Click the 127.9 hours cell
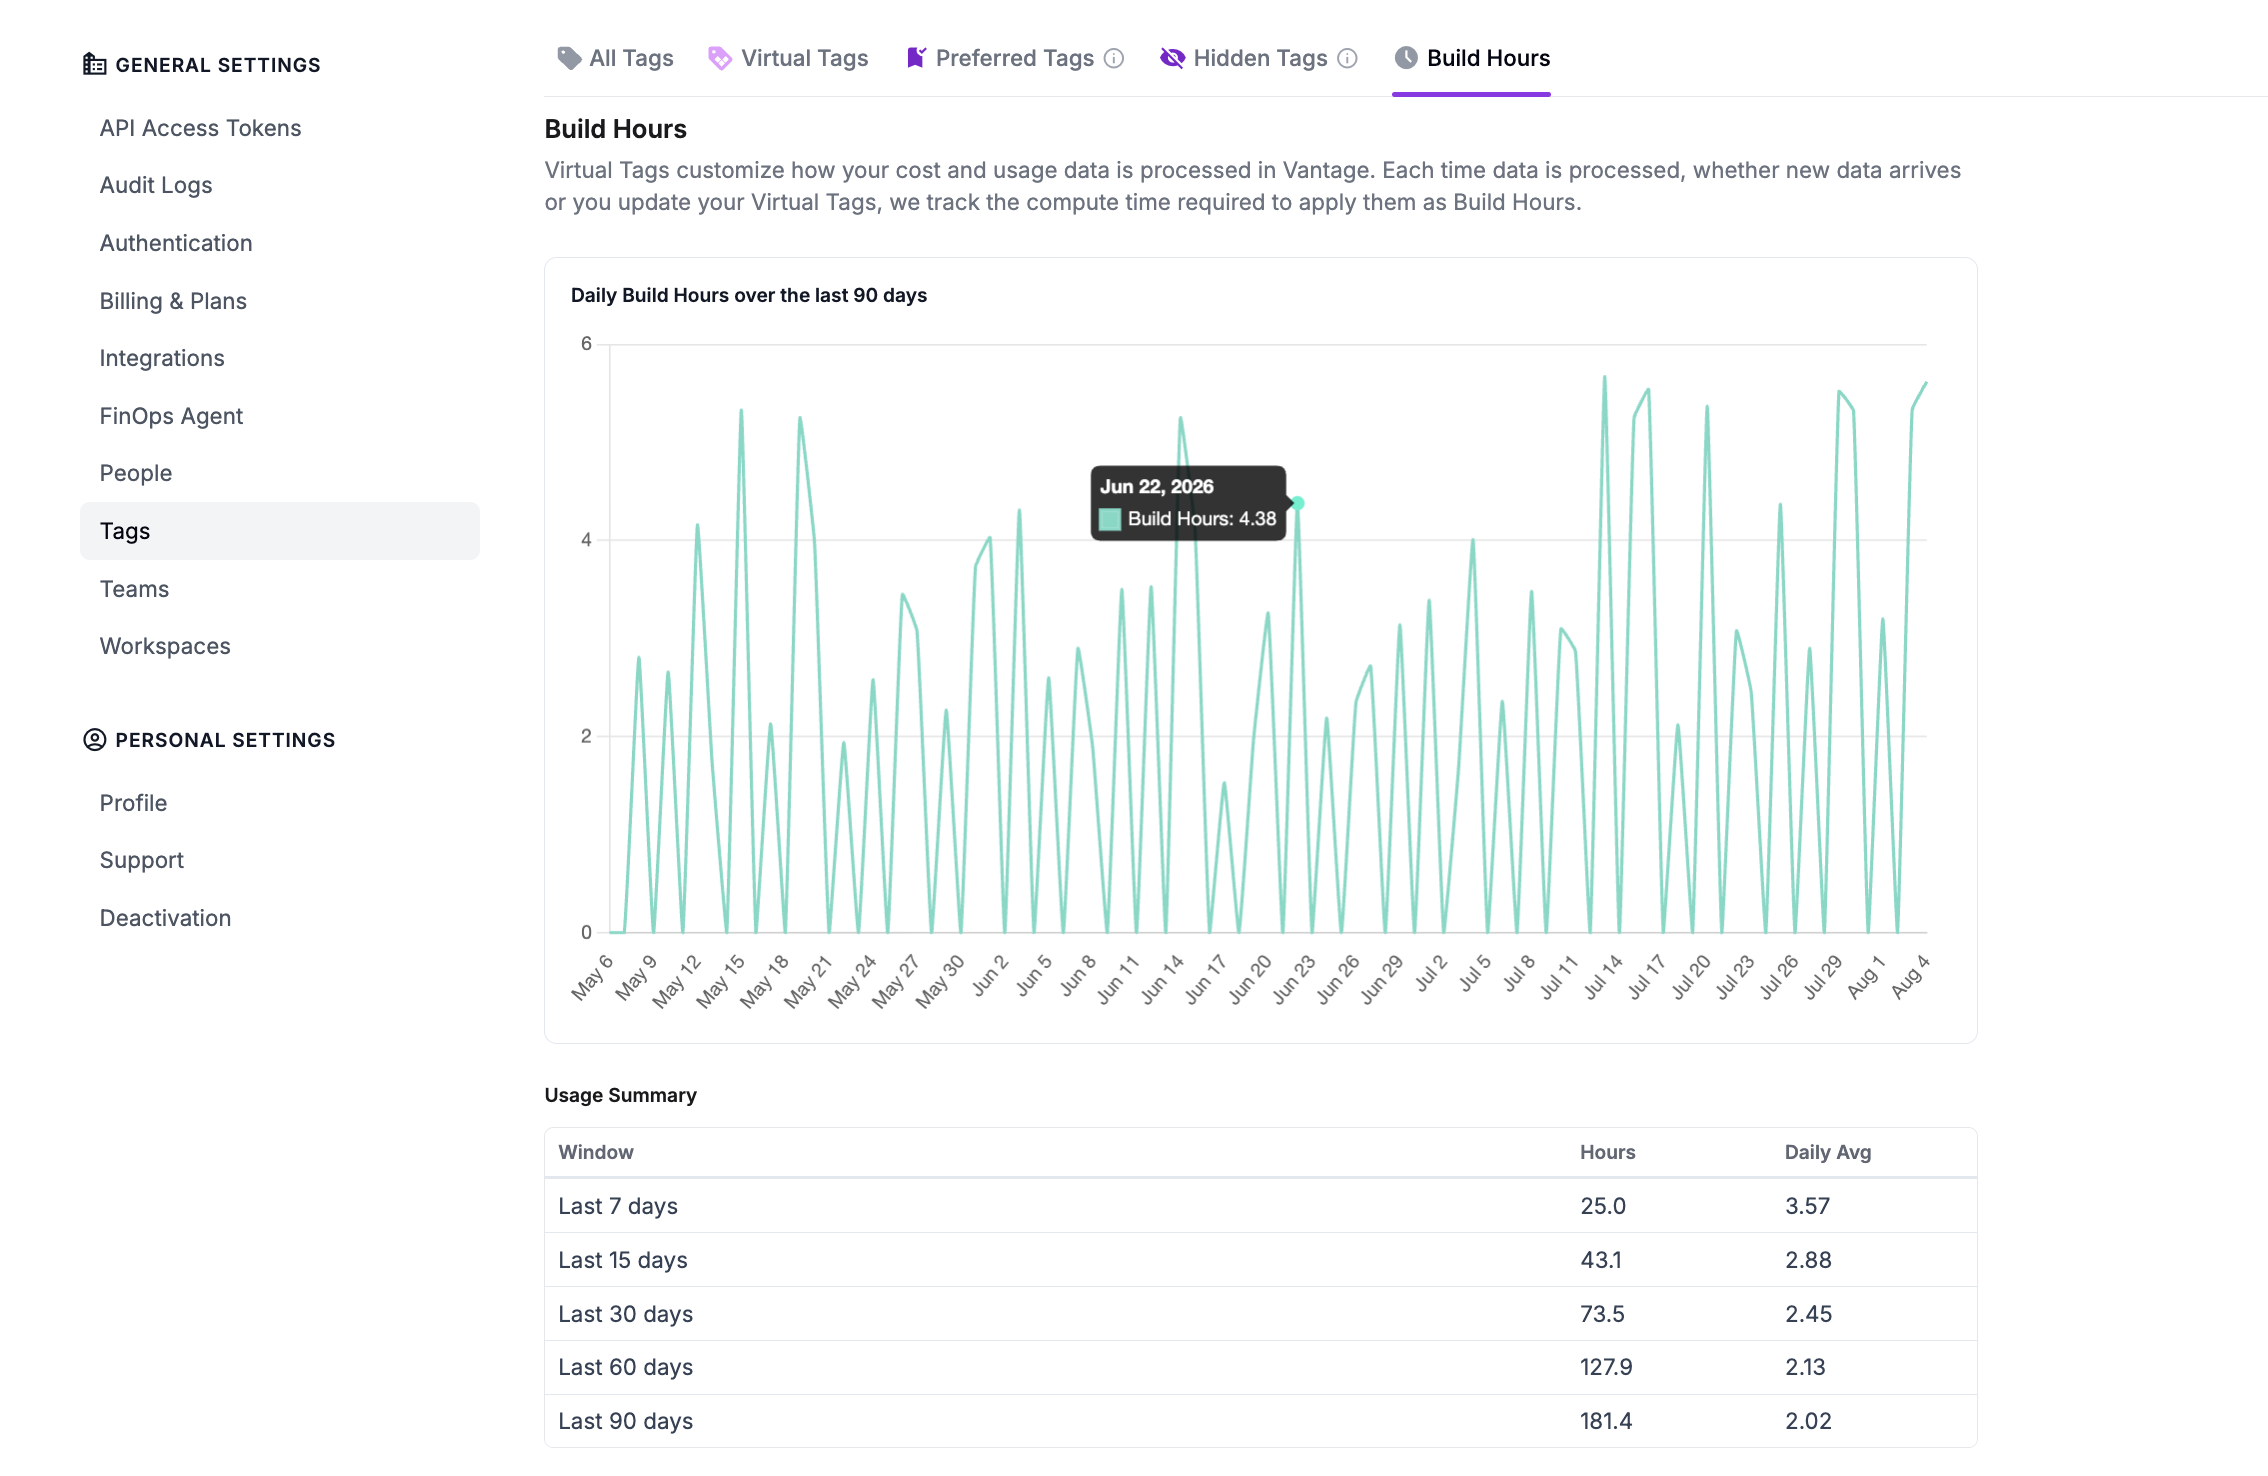The width and height of the screenshot is (2268, 1476). tap(1606, 1367)
